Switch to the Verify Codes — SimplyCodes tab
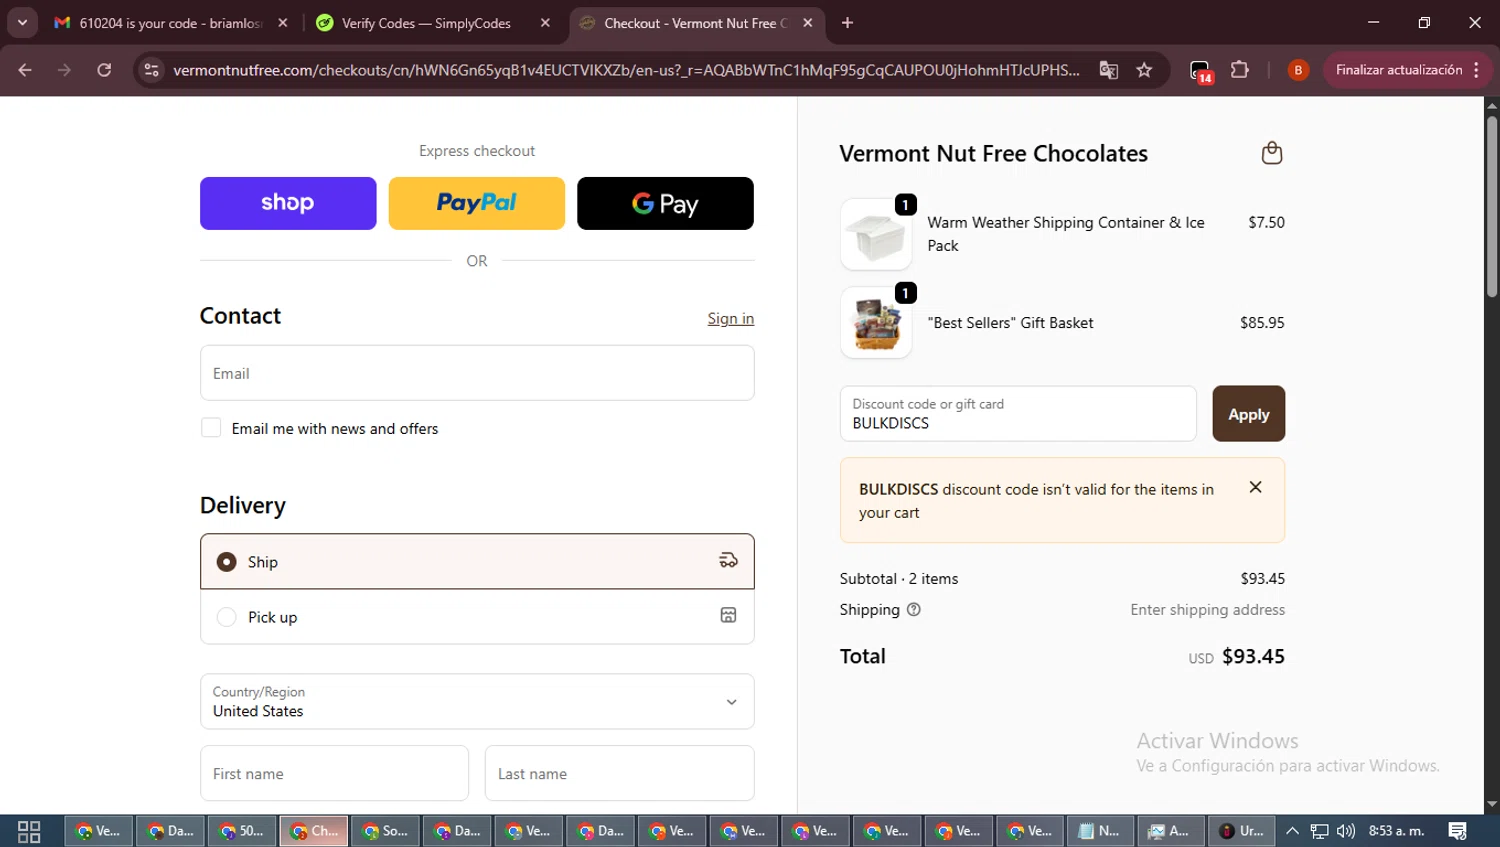 (427, 23)
